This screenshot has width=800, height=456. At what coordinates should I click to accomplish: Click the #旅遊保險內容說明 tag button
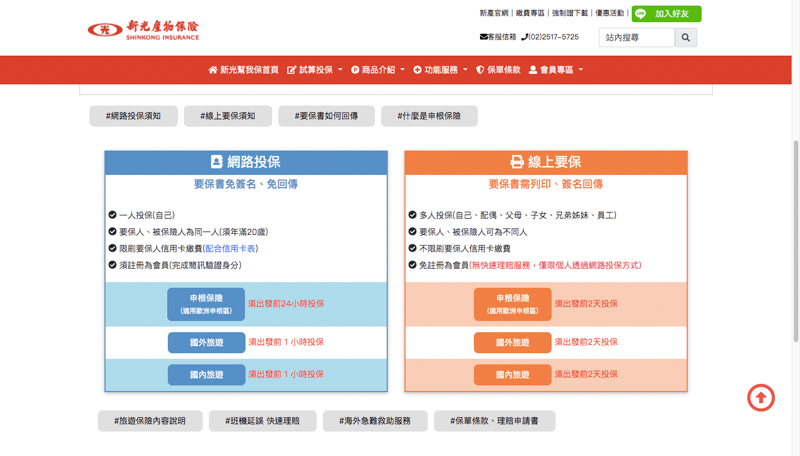[150, 421]
